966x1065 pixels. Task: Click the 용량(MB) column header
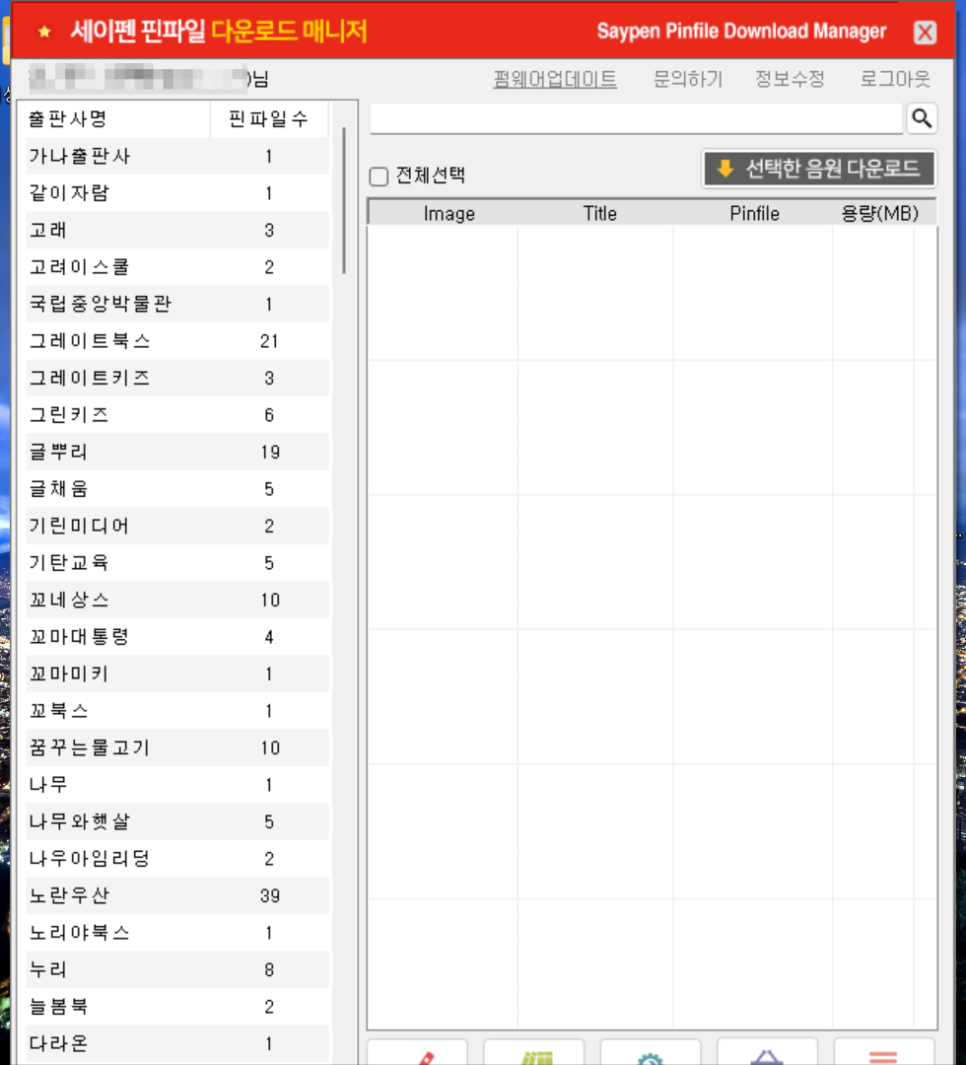click(x=880, y=213)
